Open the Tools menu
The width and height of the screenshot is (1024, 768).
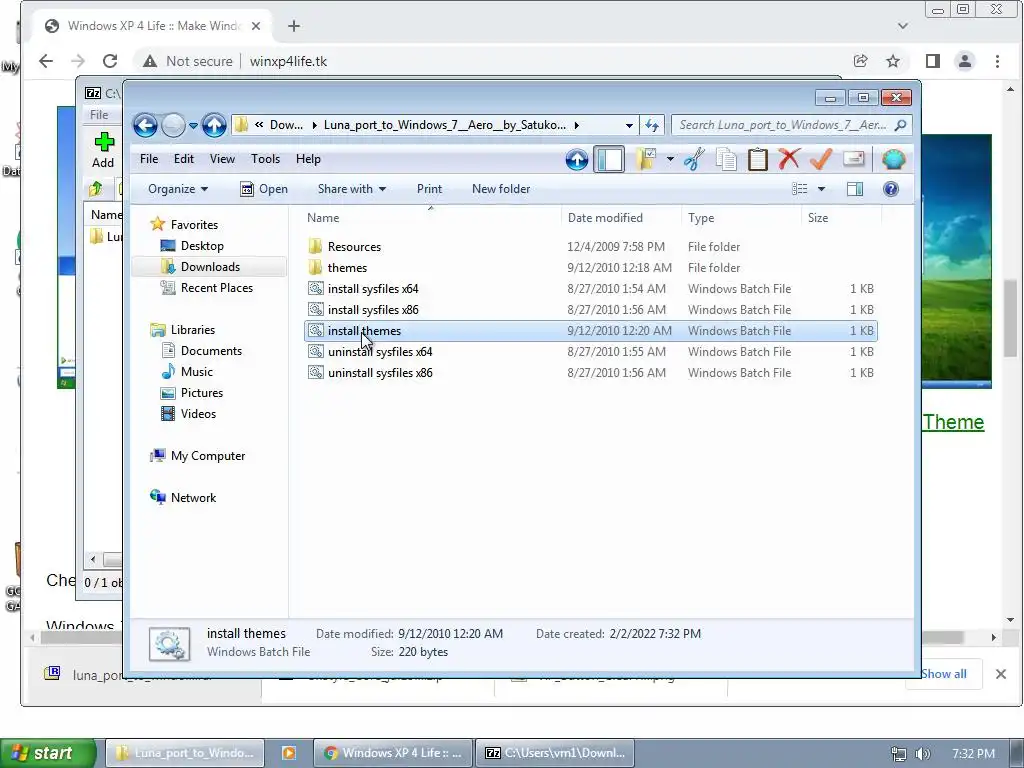265,159
